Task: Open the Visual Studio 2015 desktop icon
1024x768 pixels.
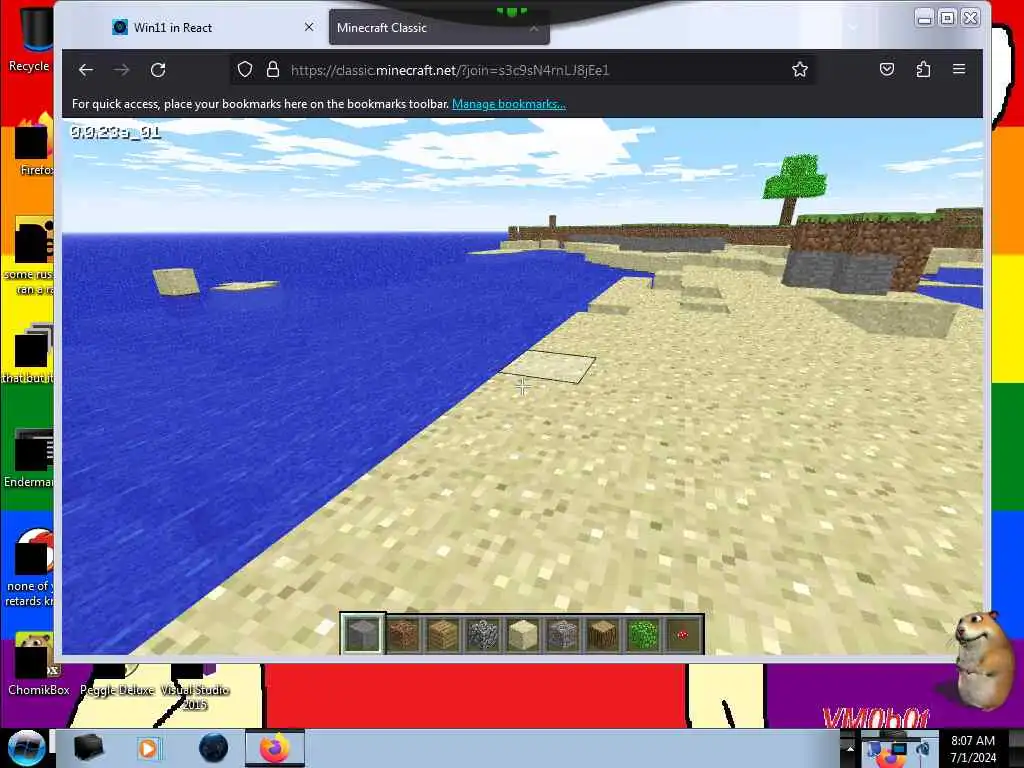Action: tap(195, 687)
